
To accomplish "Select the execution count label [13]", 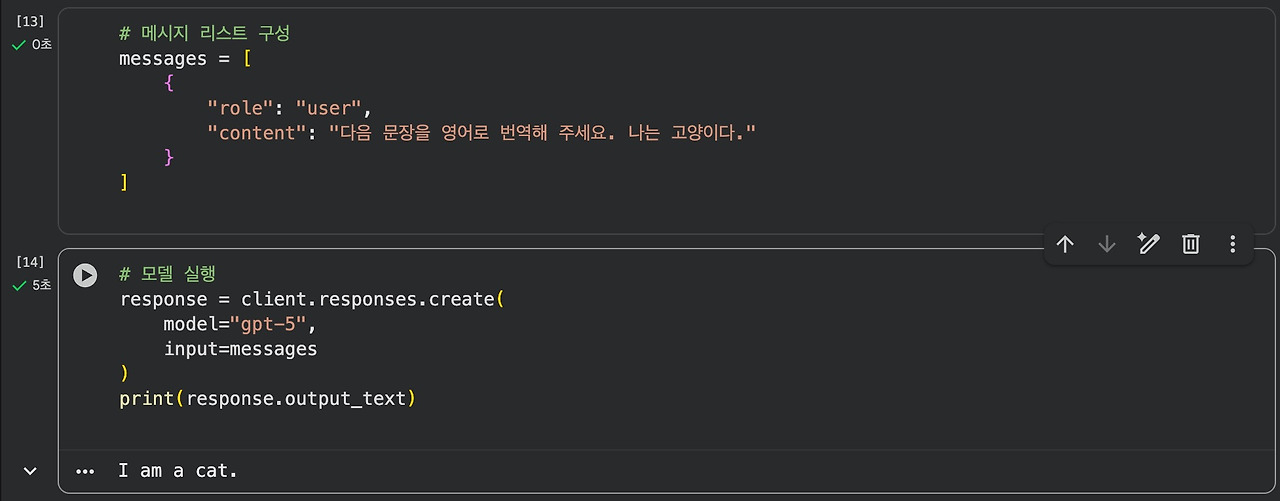I will (x=30, y=21).
